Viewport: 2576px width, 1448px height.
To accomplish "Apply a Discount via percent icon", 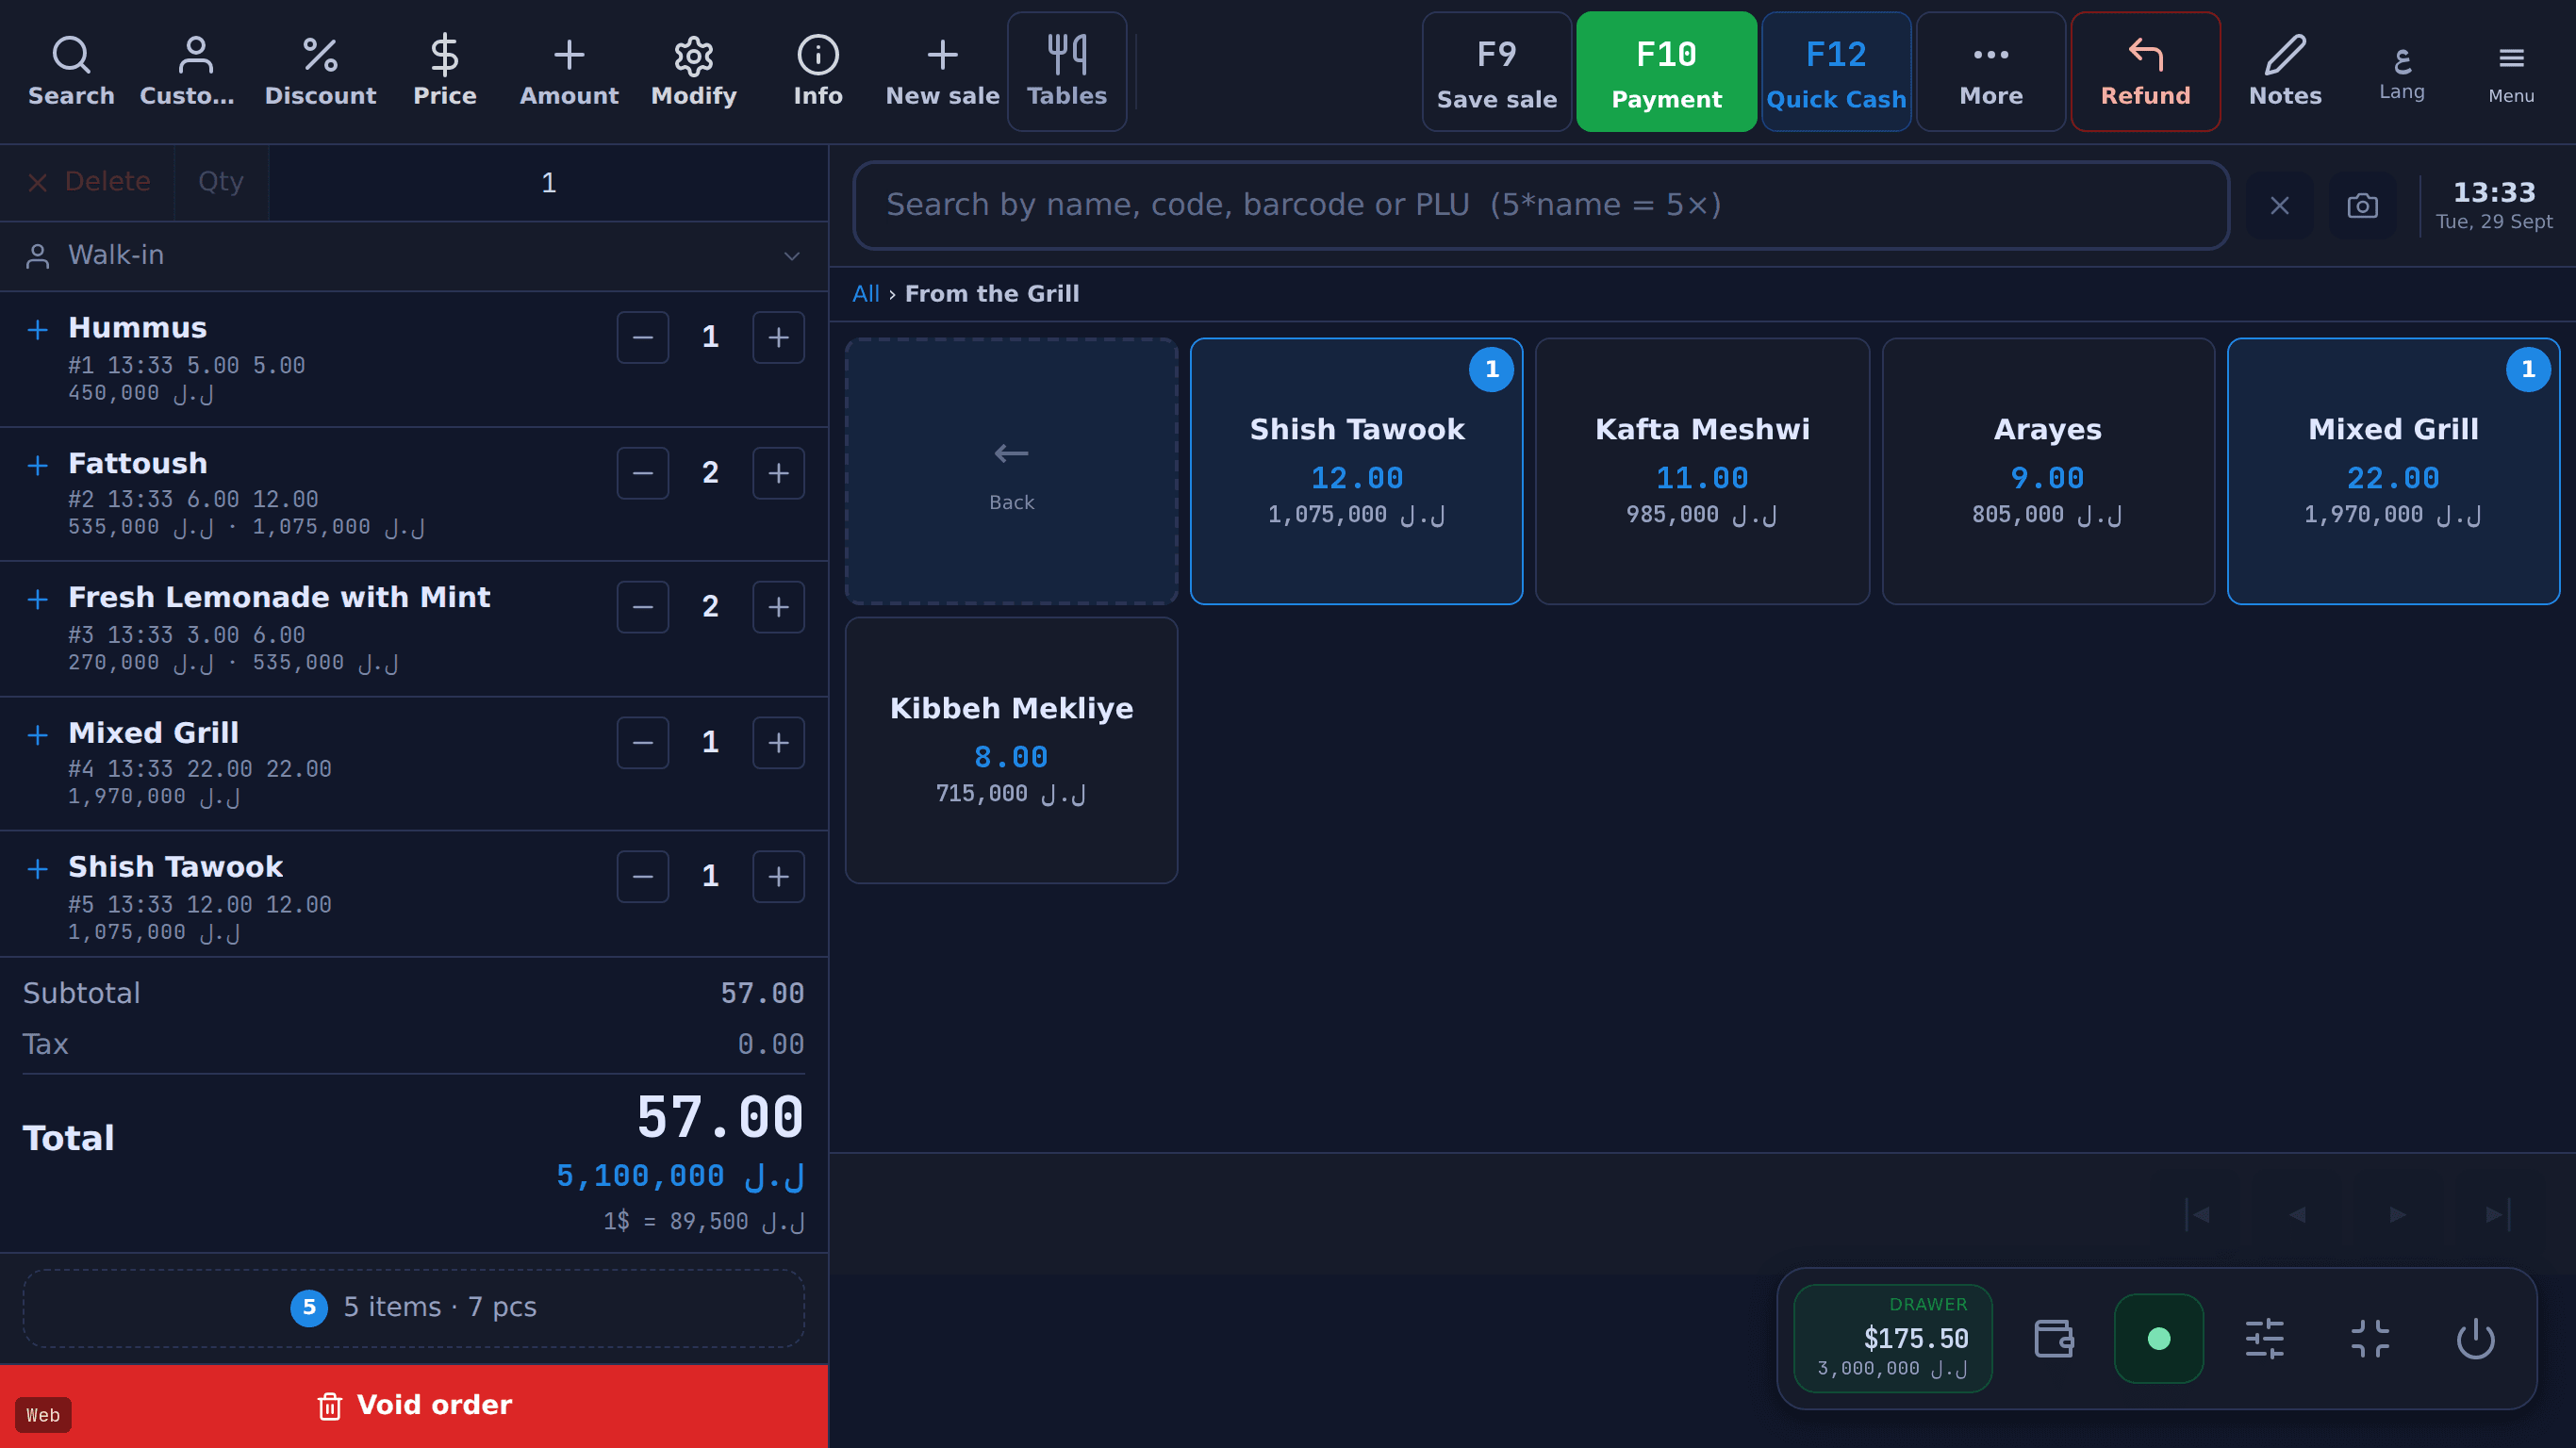I will (320, 71).
